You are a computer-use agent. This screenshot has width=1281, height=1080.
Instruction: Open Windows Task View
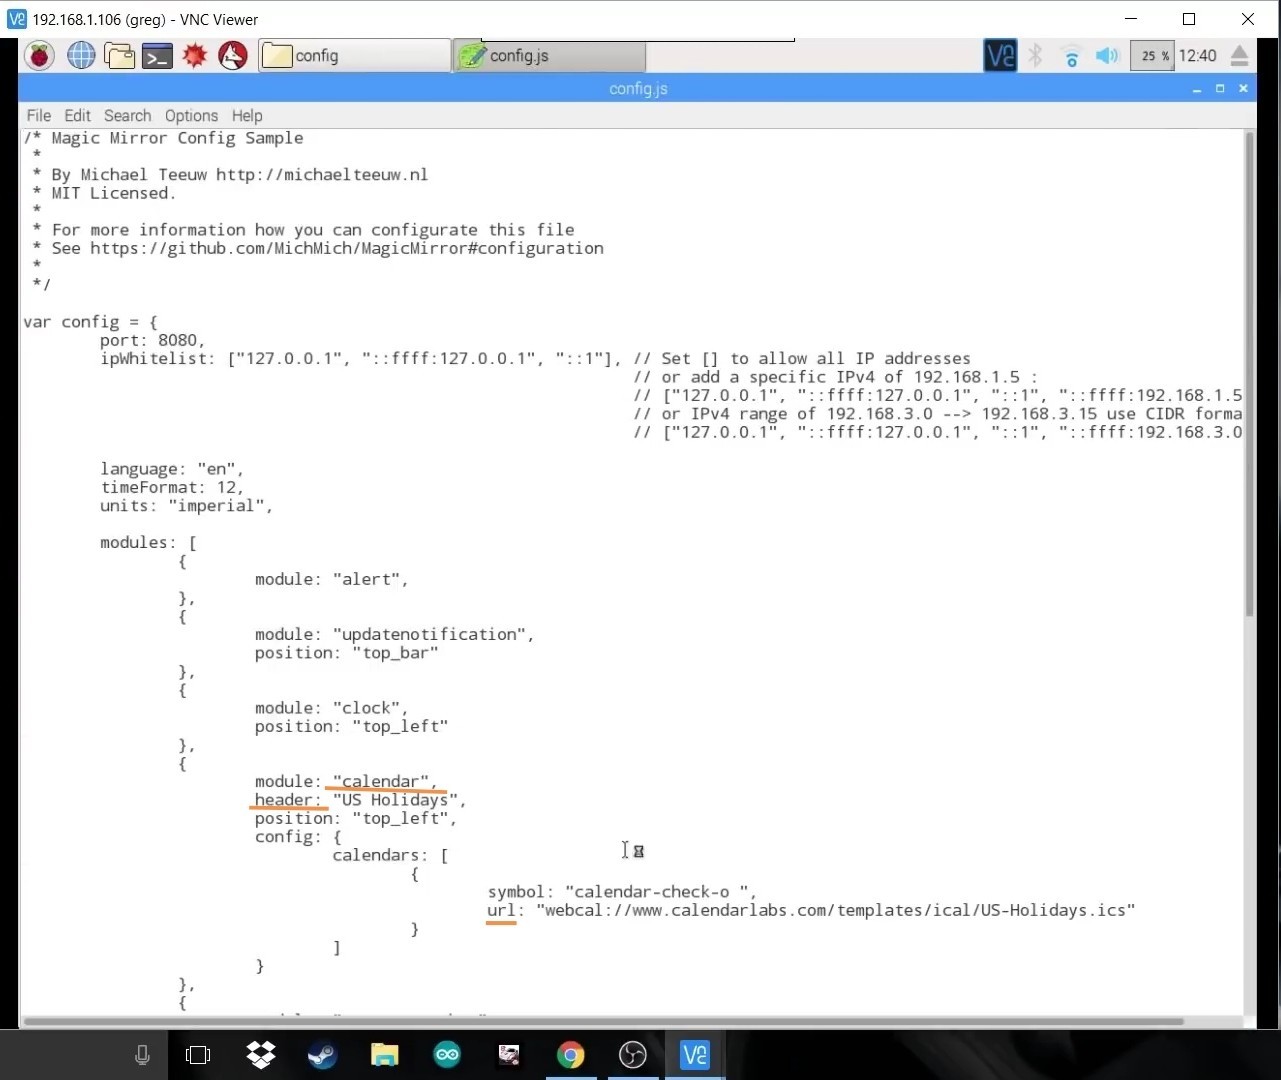click(x=198, y=1055)
